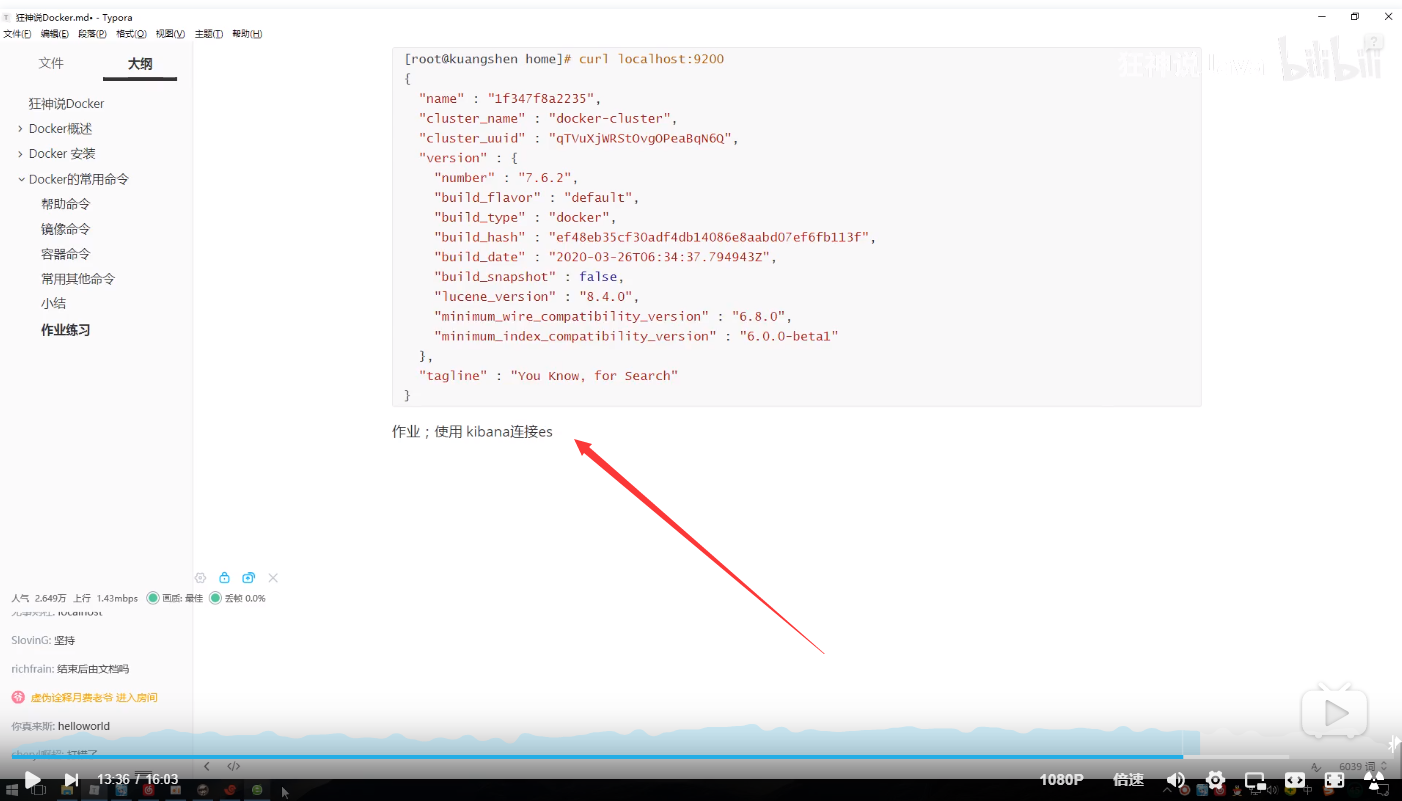
Task: Close the livestream chat overlay
Action: tap(273, 578)
